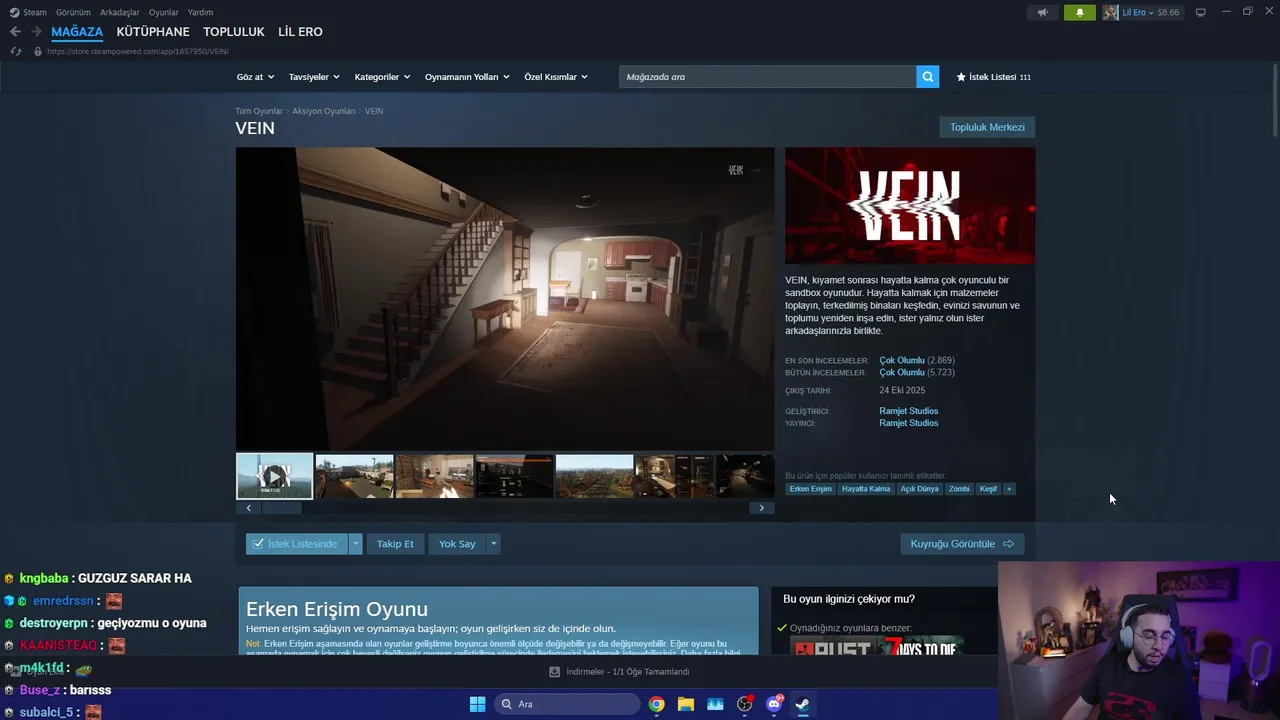This screenshot has width=1280, height=720.
Task: Click Kuyruğu Görüntüle button
Action: [x=962, y=544]
